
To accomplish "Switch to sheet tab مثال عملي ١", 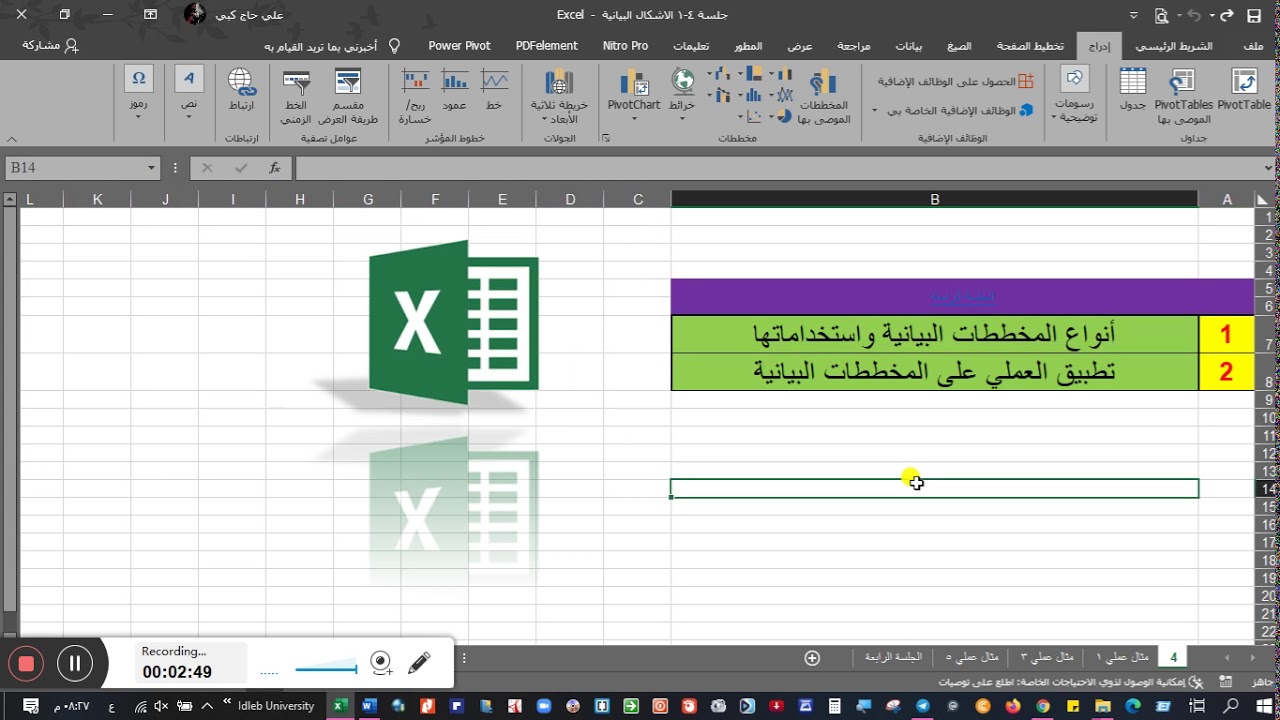I will (x=1120, y=657).
